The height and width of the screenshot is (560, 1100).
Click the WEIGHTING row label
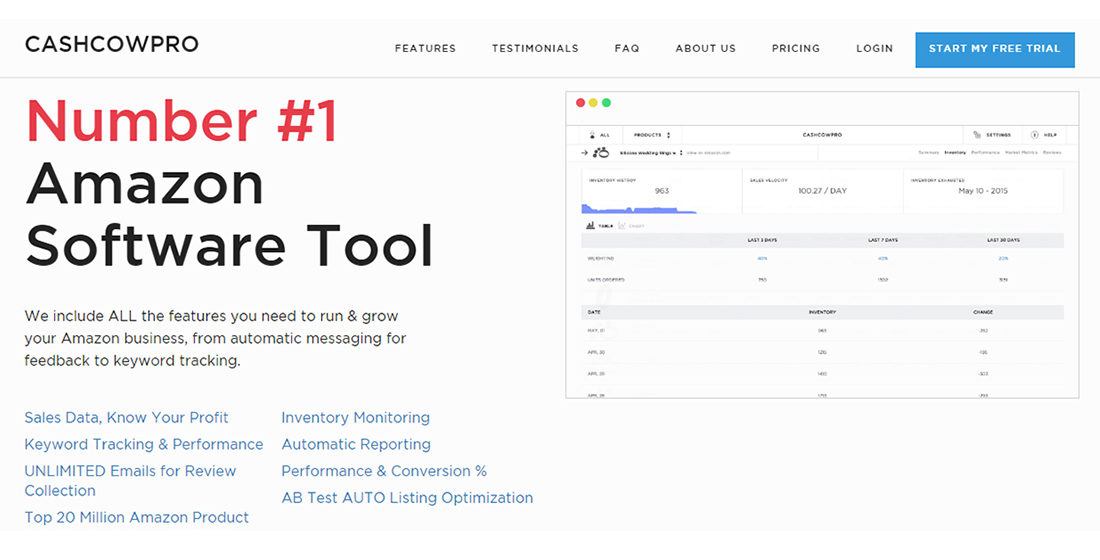[x=601, y=258]
